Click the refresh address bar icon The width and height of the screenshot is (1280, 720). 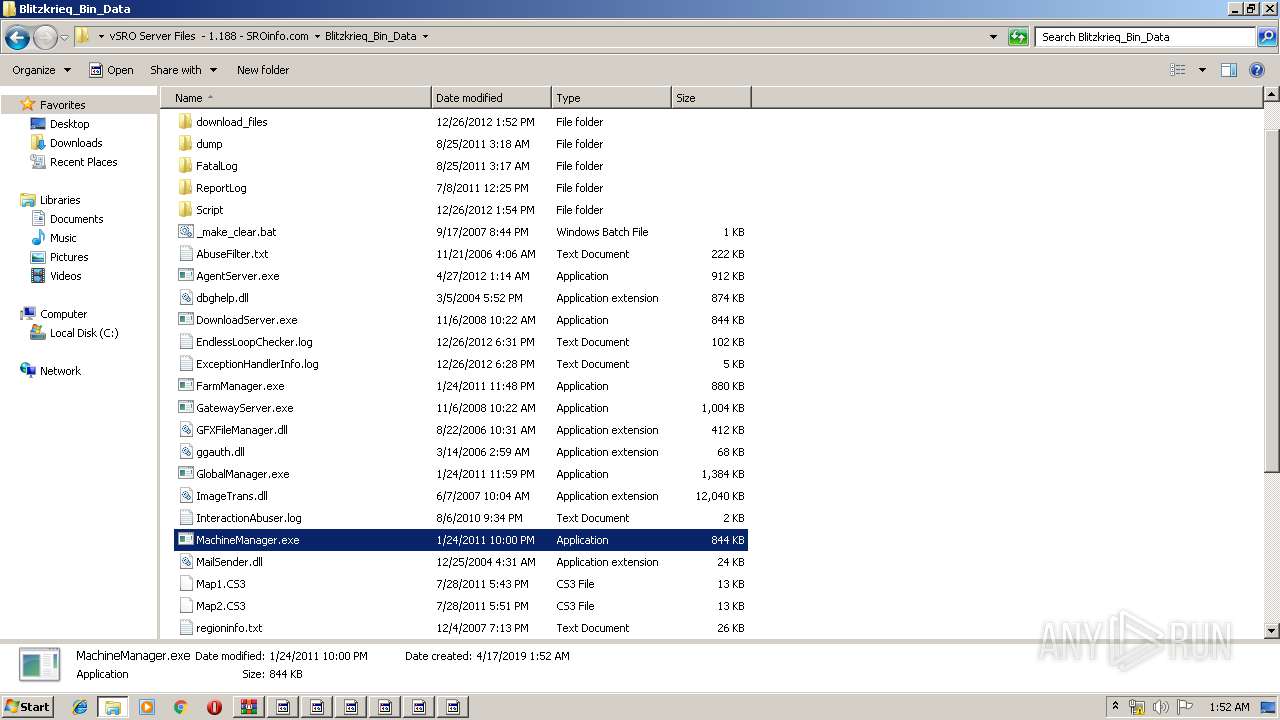pos(1018,37)
